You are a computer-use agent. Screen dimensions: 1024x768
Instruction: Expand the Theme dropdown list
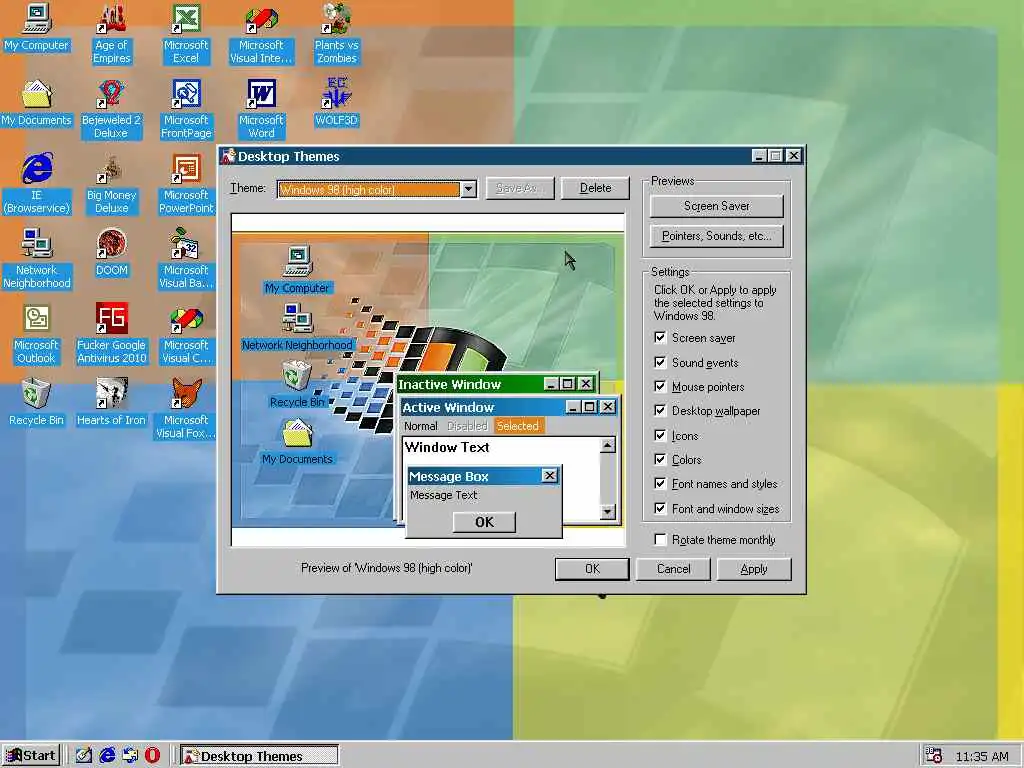[468, 189]
